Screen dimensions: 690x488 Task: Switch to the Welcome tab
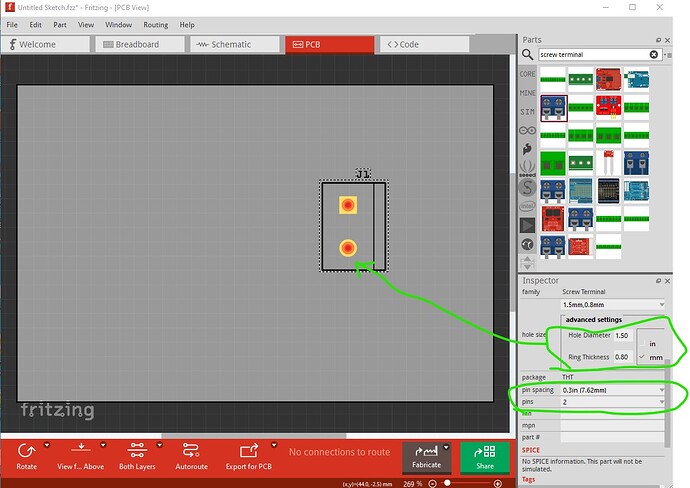click(x=45, y=44)
